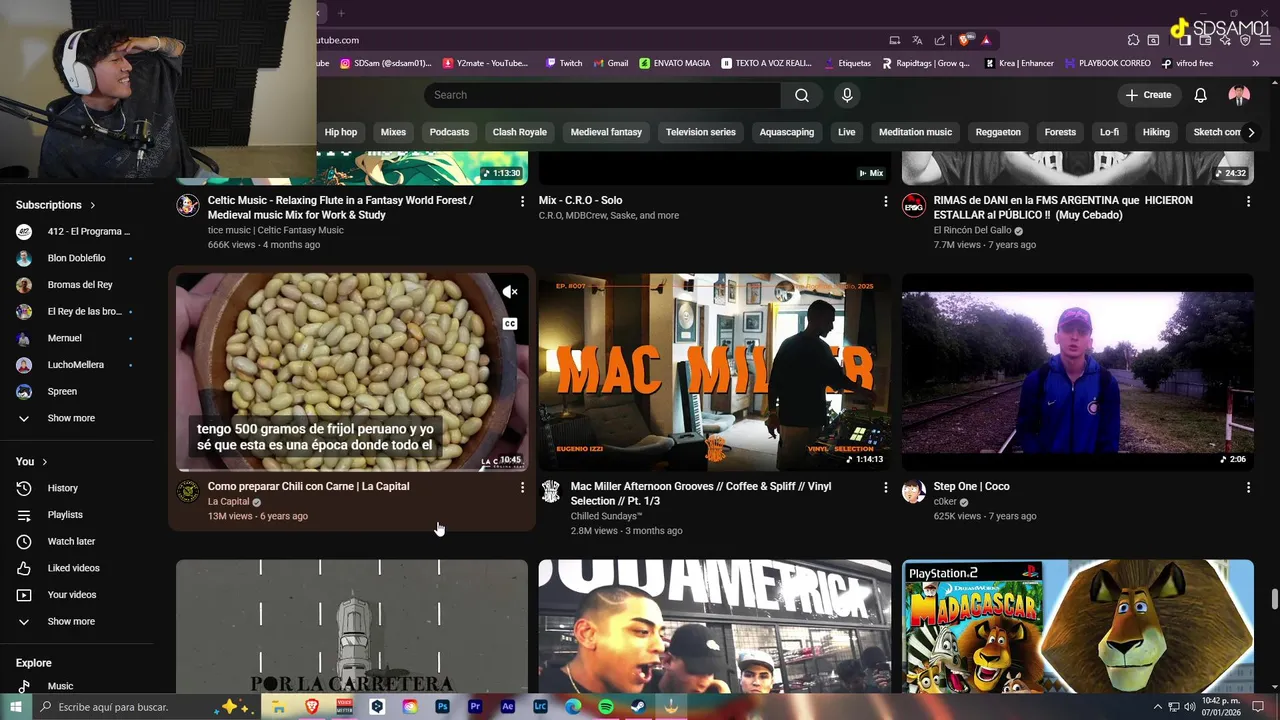The image size is (1280, 720).
Task: Select the Mixes category chip
Action: pyautogui.click(x=393, y=132)
